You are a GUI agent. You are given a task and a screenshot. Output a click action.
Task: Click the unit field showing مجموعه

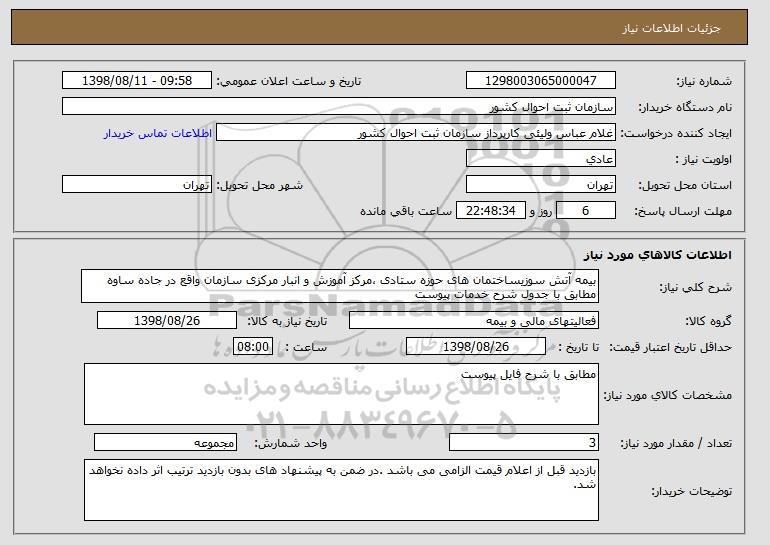pos(165,443)
